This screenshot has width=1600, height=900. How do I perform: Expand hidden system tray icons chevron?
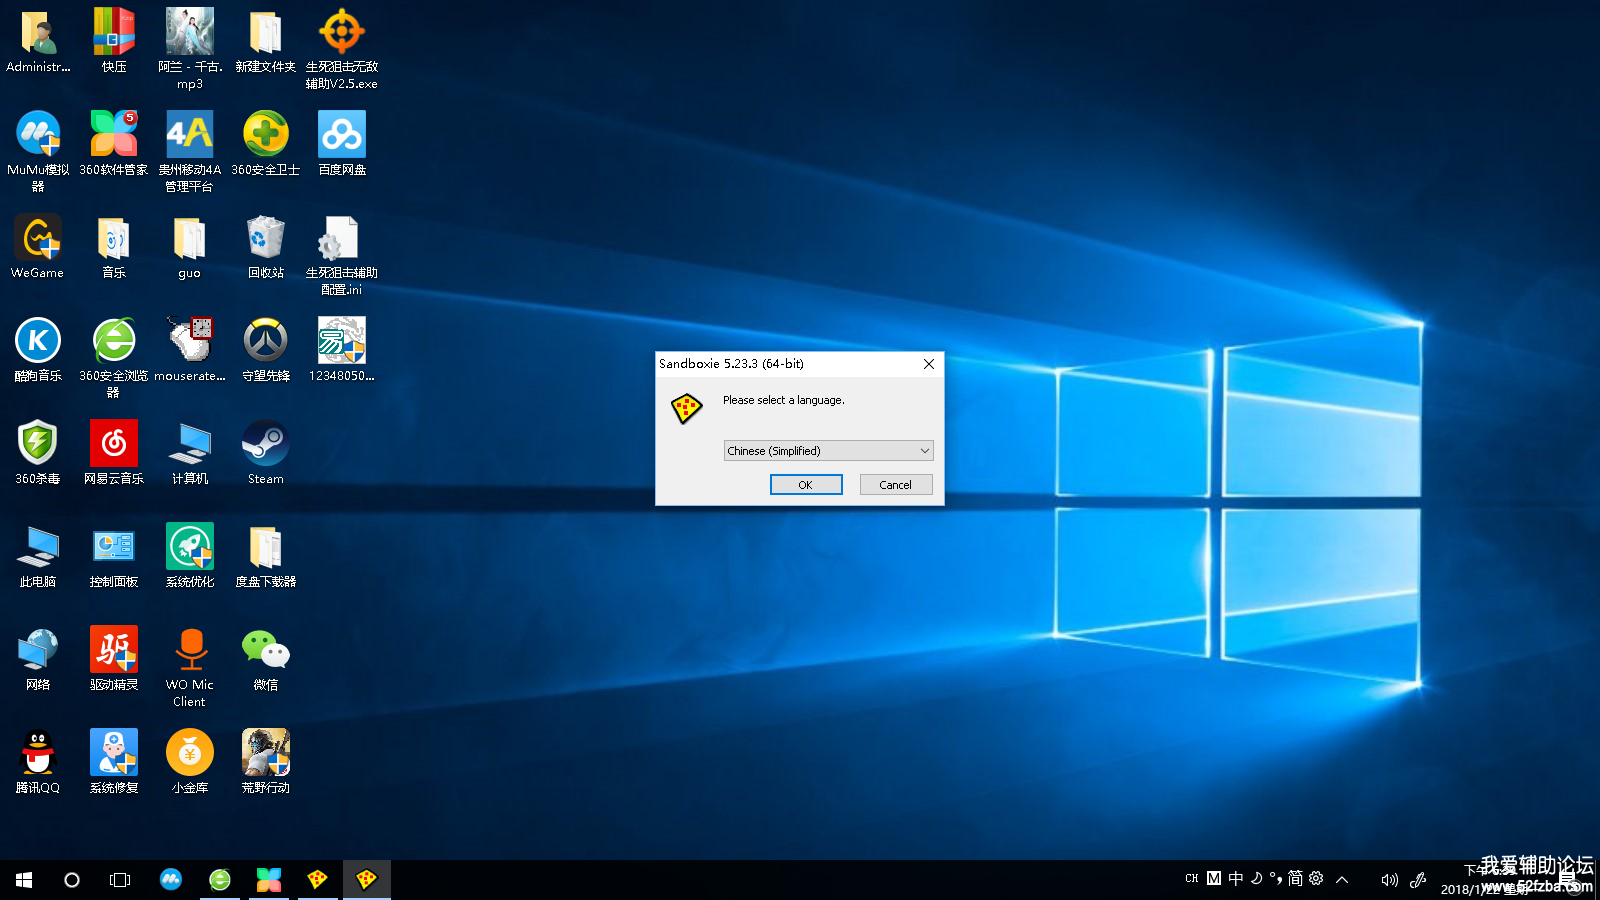[1342, 879]
